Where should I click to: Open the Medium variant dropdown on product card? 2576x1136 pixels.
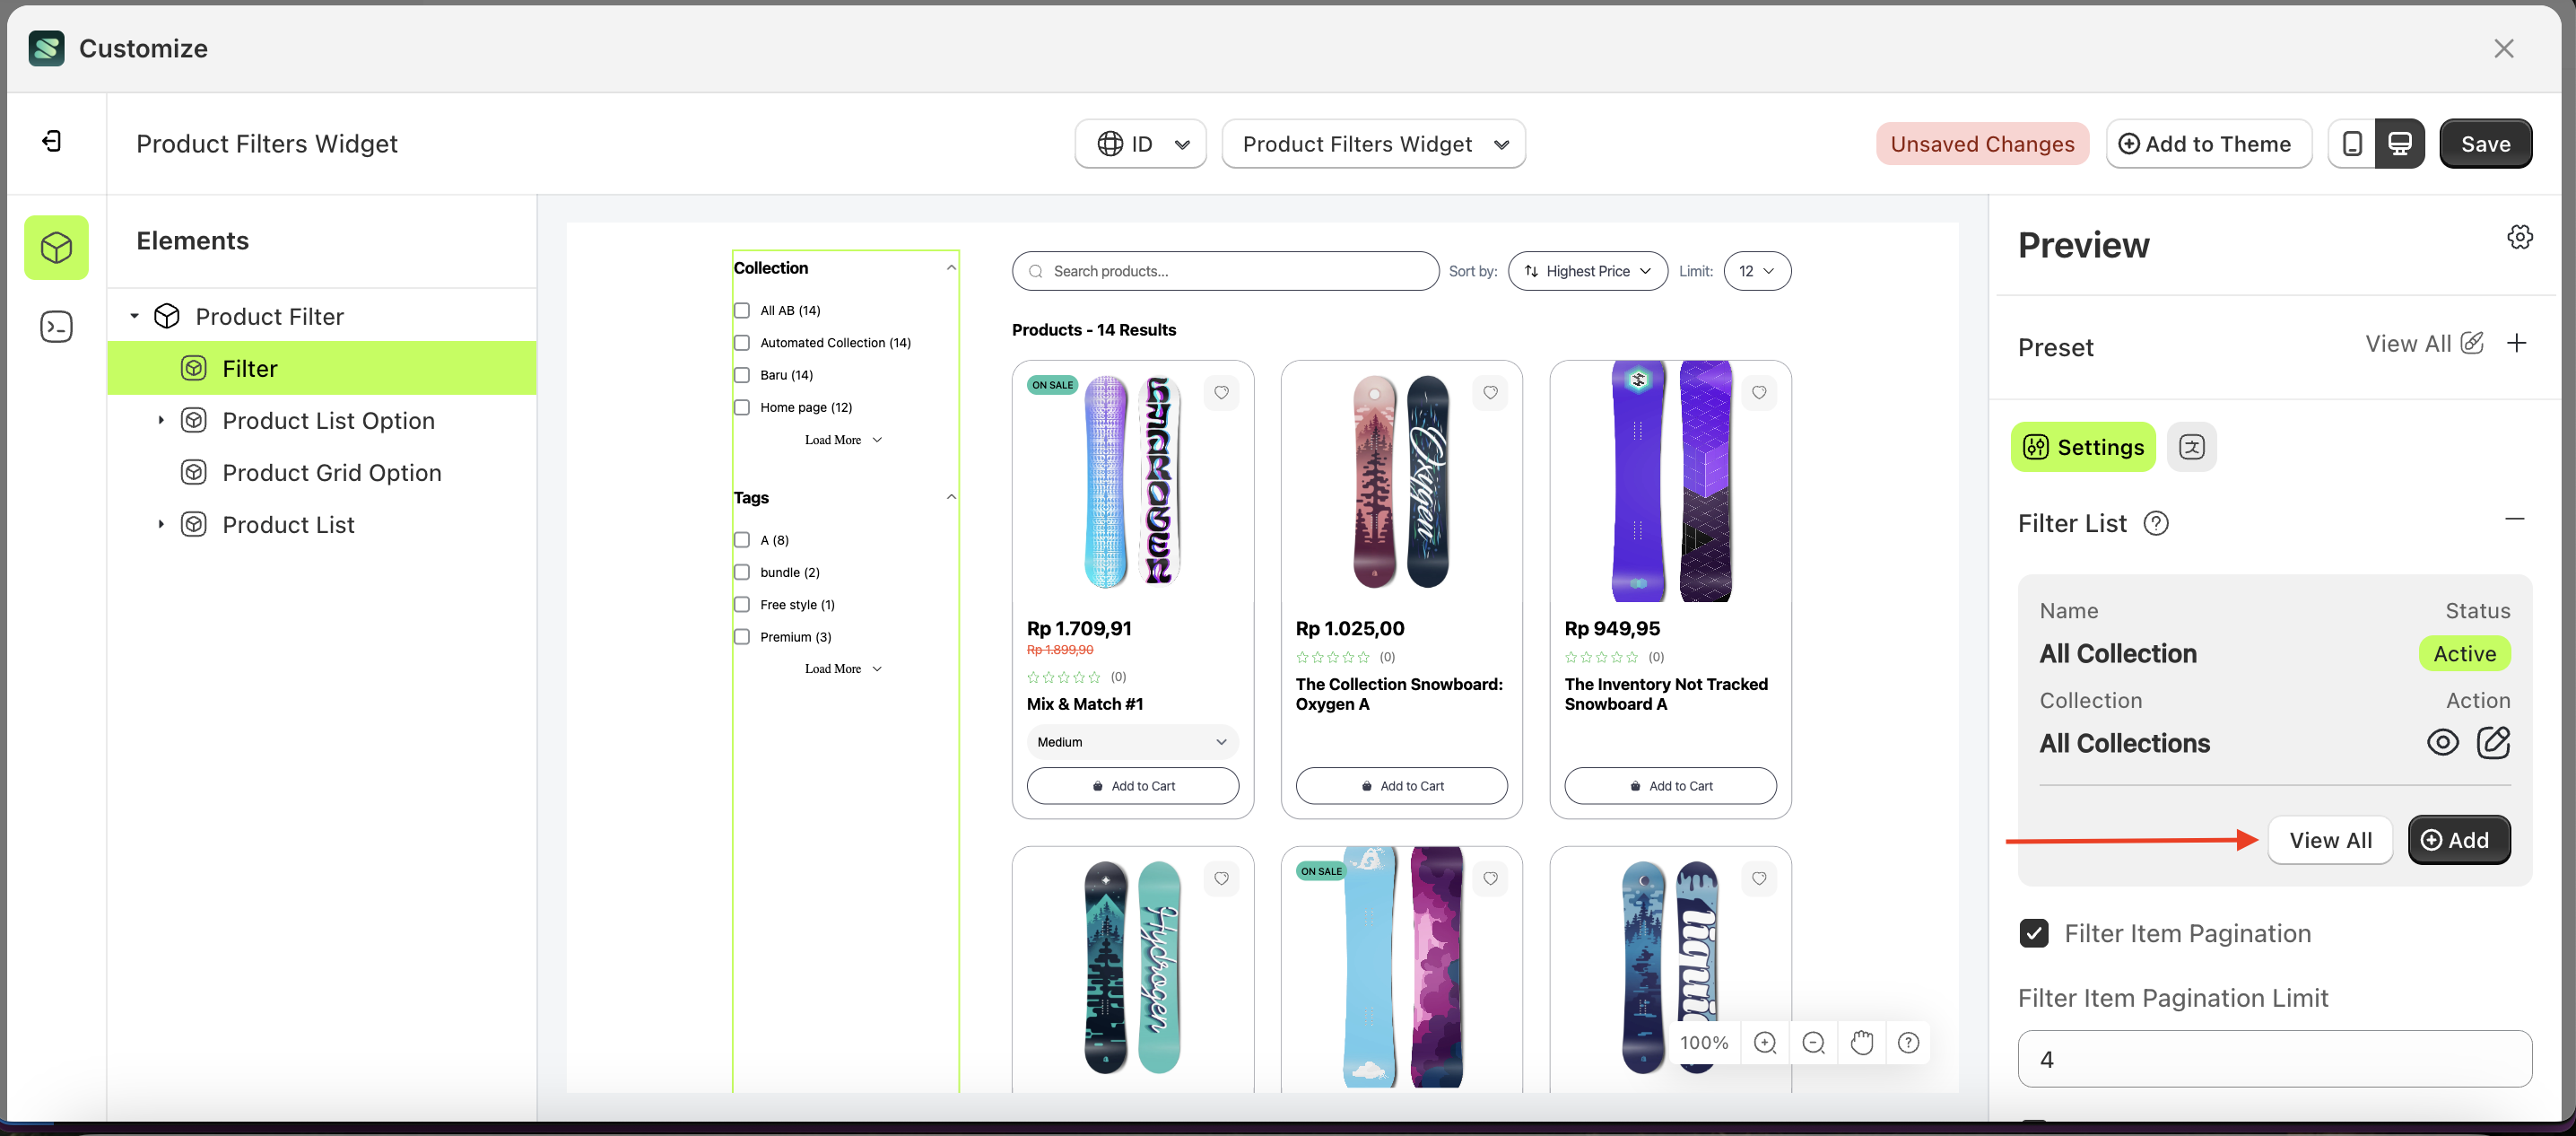1131,741
